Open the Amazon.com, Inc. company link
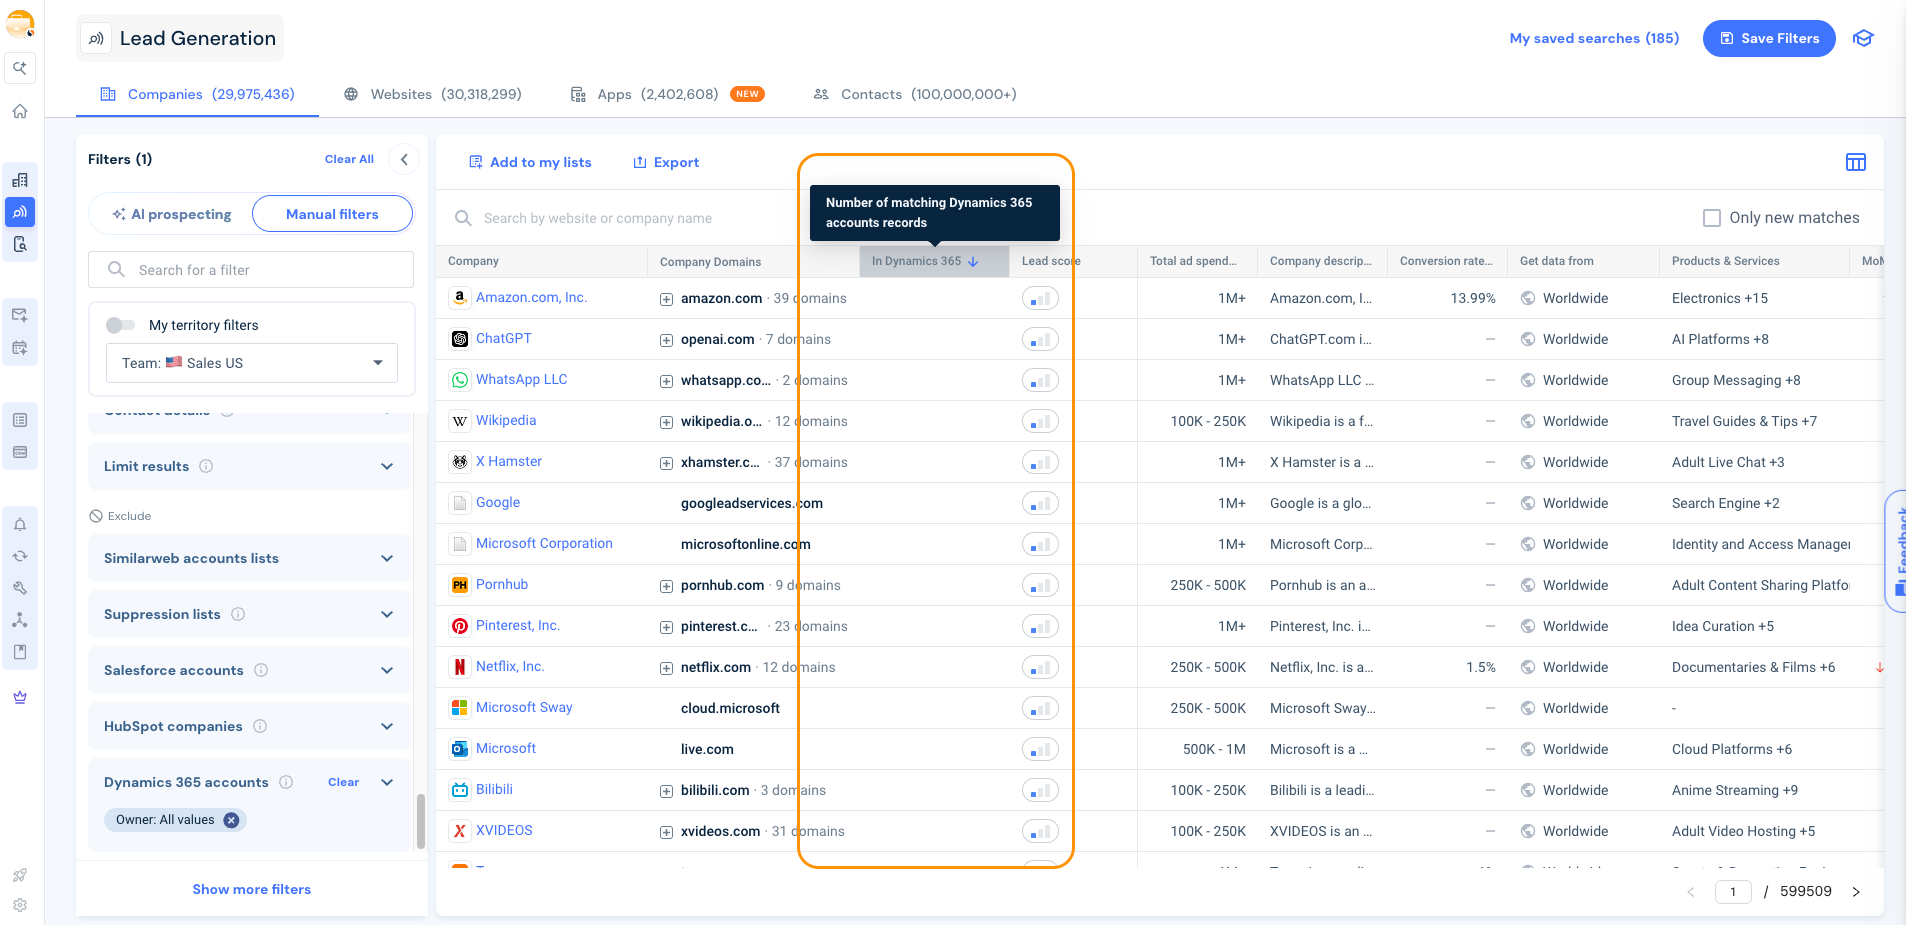The height and width of the screenshot is (925, 1906). pyautogui.click(x=531, y=297)
